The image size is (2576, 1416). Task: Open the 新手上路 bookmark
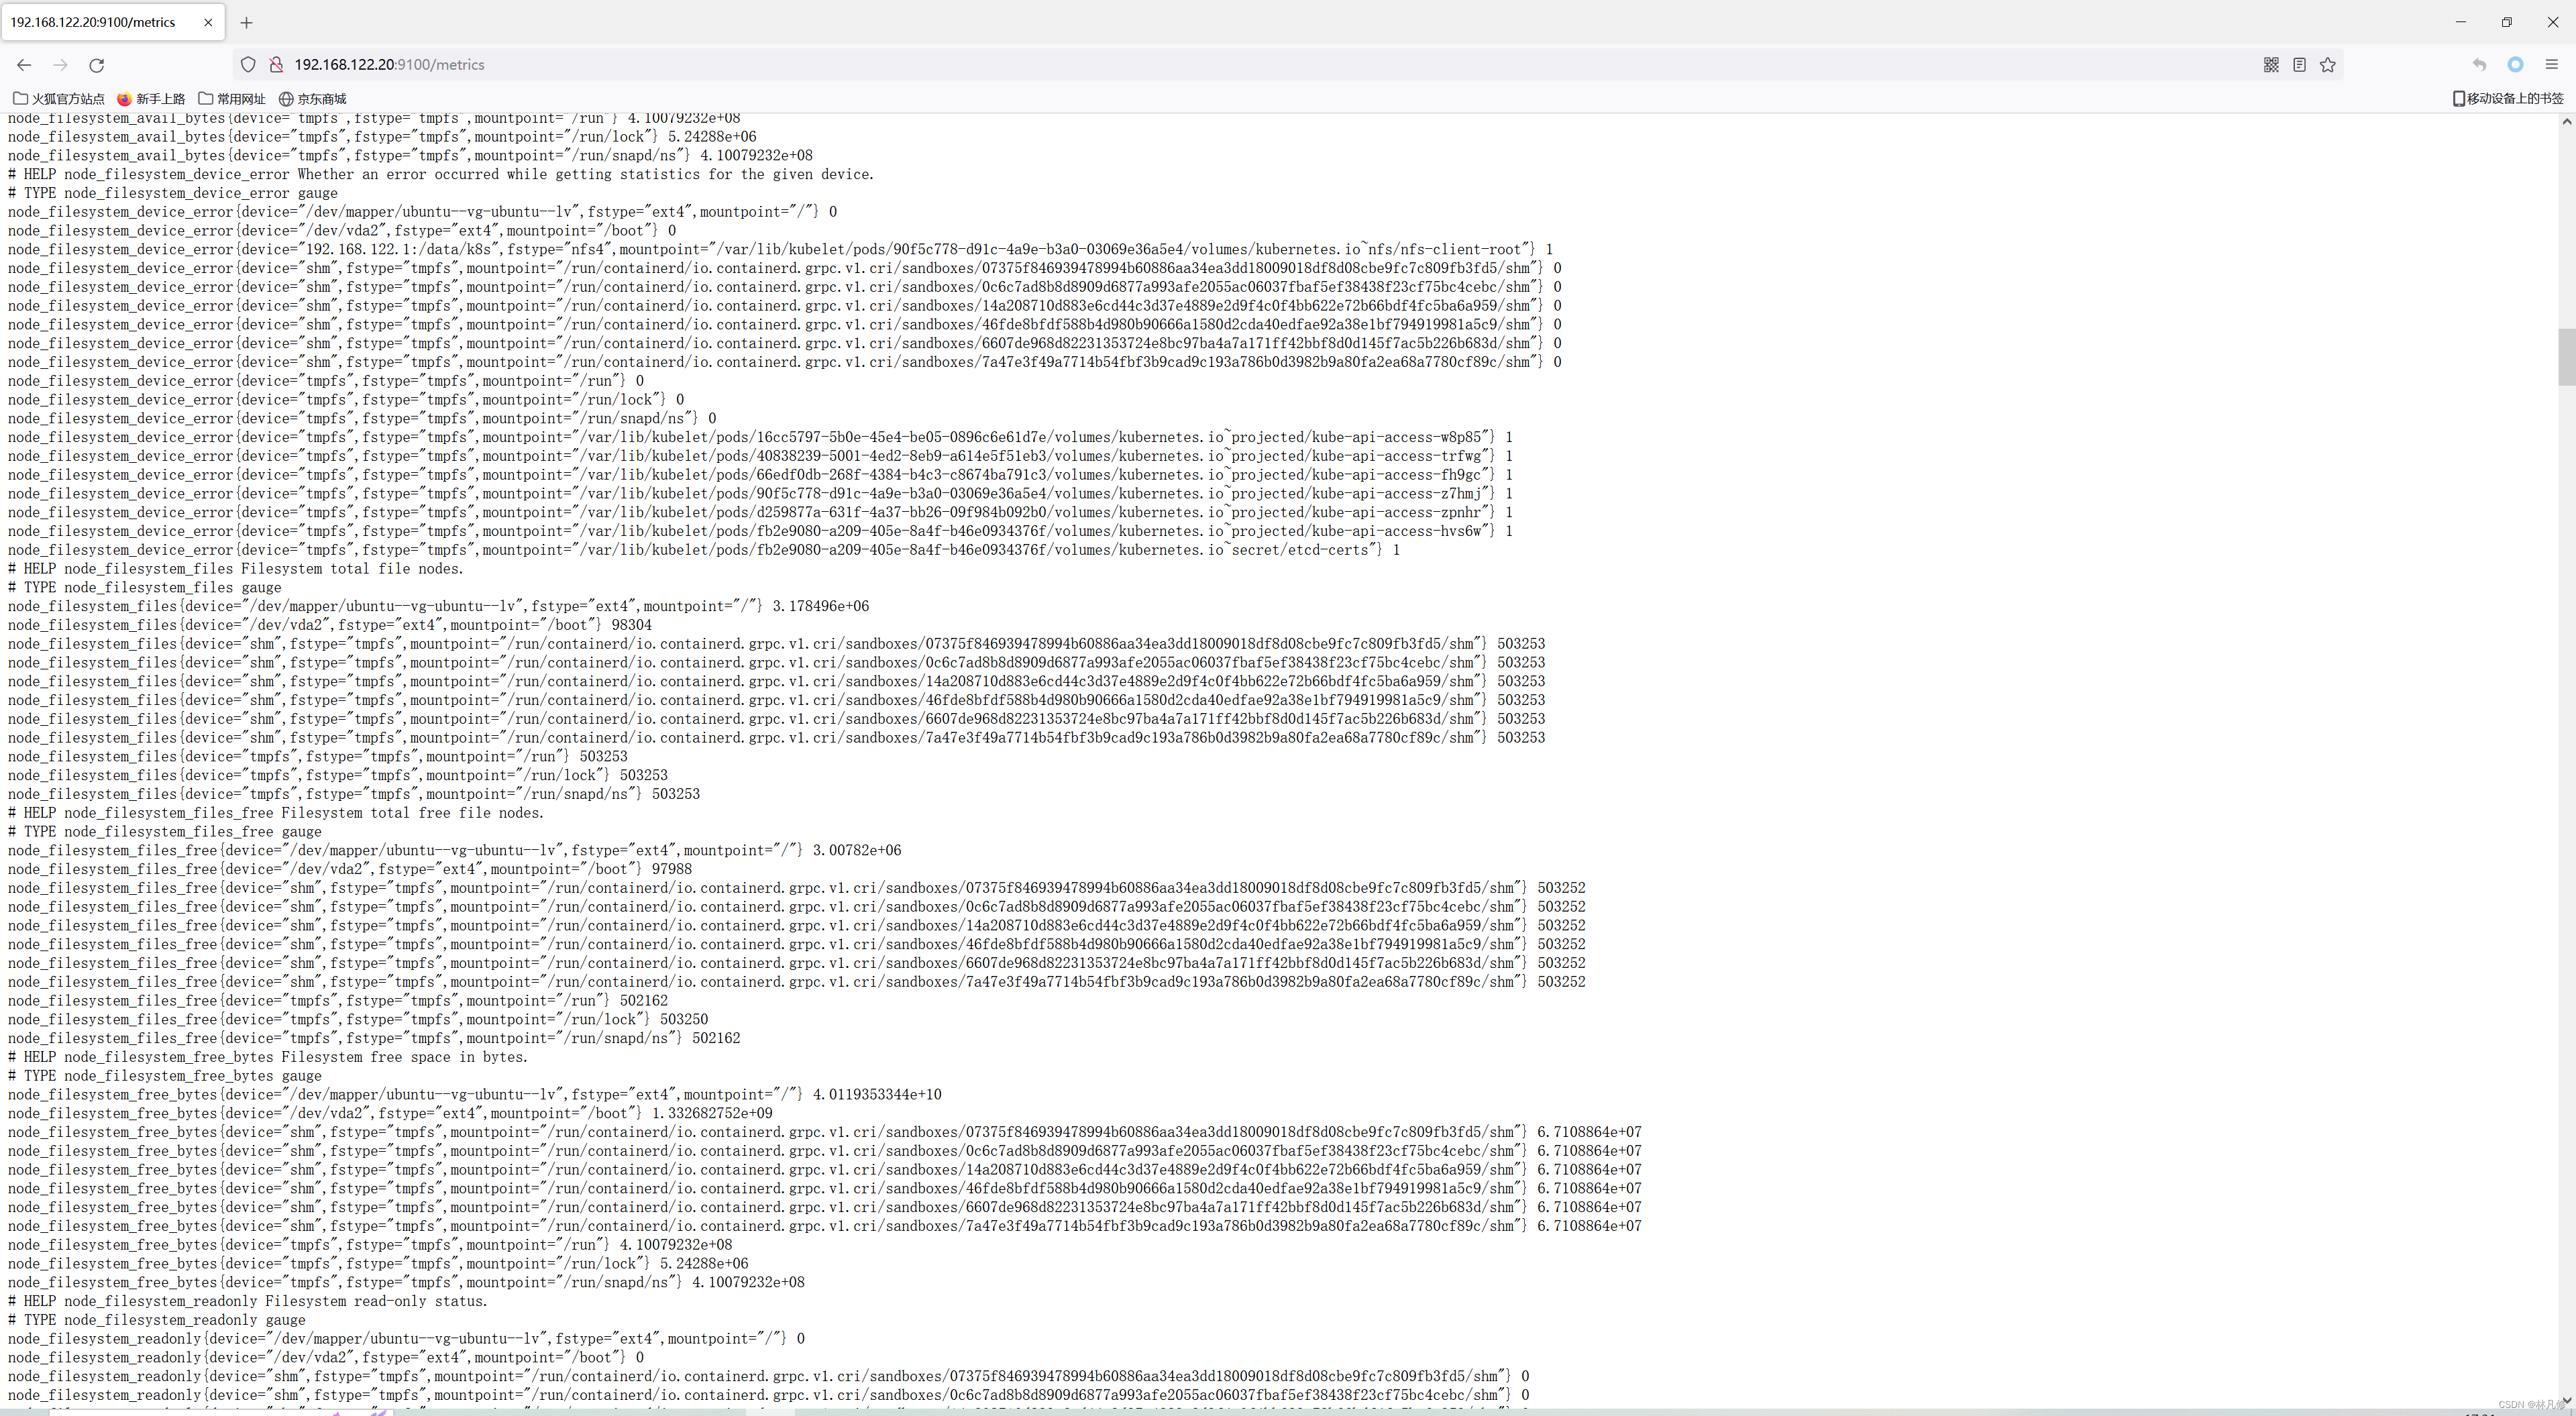(x=151, y=99)
